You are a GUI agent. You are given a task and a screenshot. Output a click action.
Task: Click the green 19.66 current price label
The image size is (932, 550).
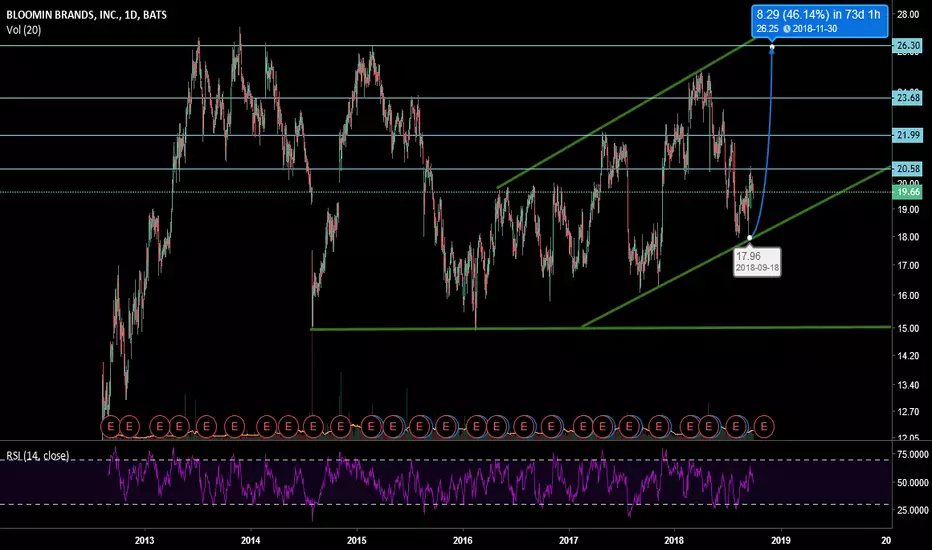click(x=908, y=191)
